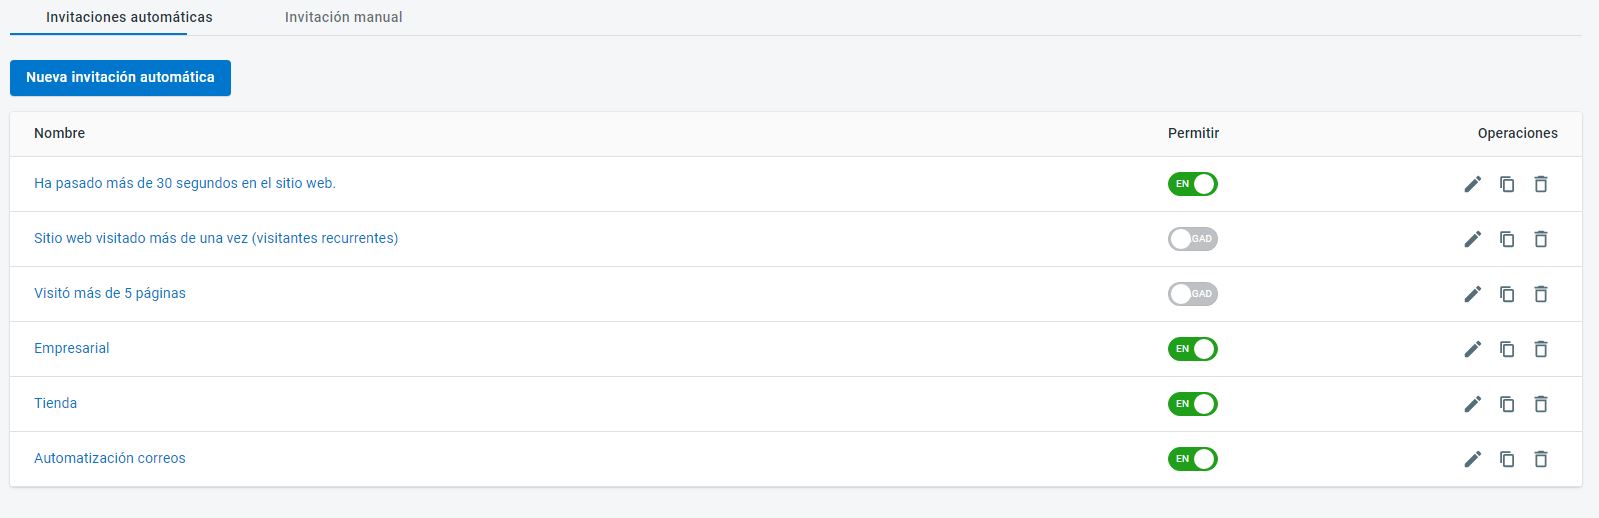Enable the 'Sitio web visitado' invitation toggle

(1193, 239)
